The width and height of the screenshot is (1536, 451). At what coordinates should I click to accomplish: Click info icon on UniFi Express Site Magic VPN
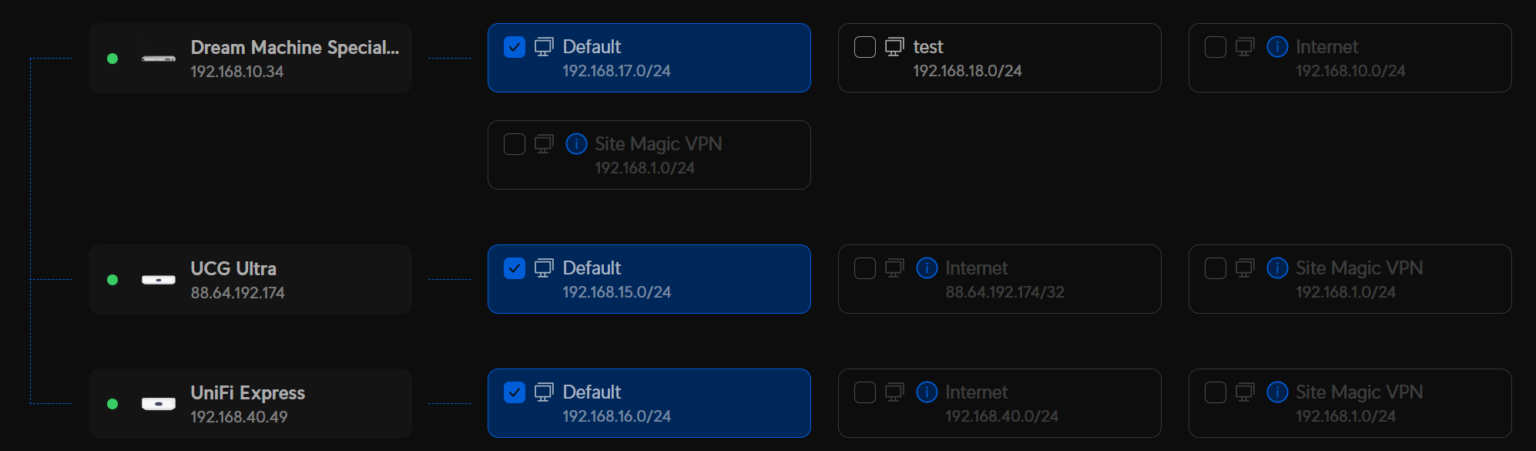pos(1277,392)
